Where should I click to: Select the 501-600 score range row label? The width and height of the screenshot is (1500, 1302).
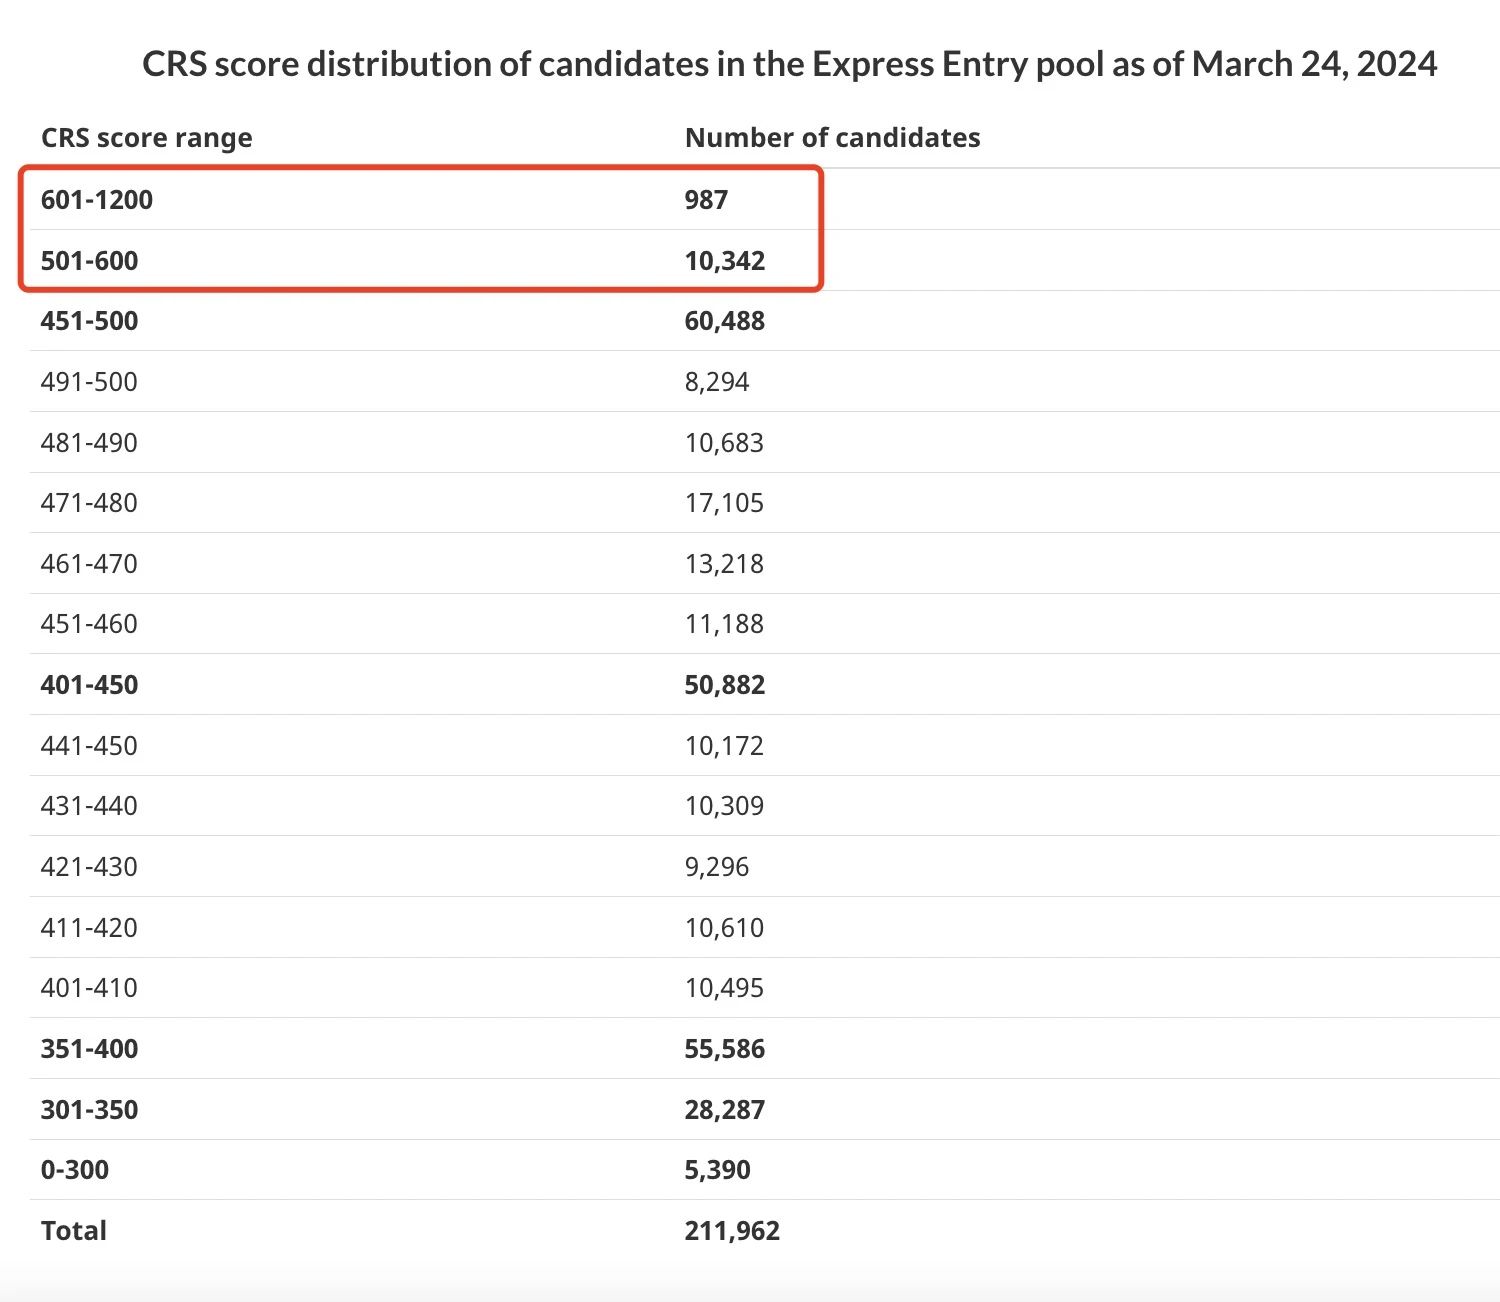pyautogui.click(x=89, y=261)
